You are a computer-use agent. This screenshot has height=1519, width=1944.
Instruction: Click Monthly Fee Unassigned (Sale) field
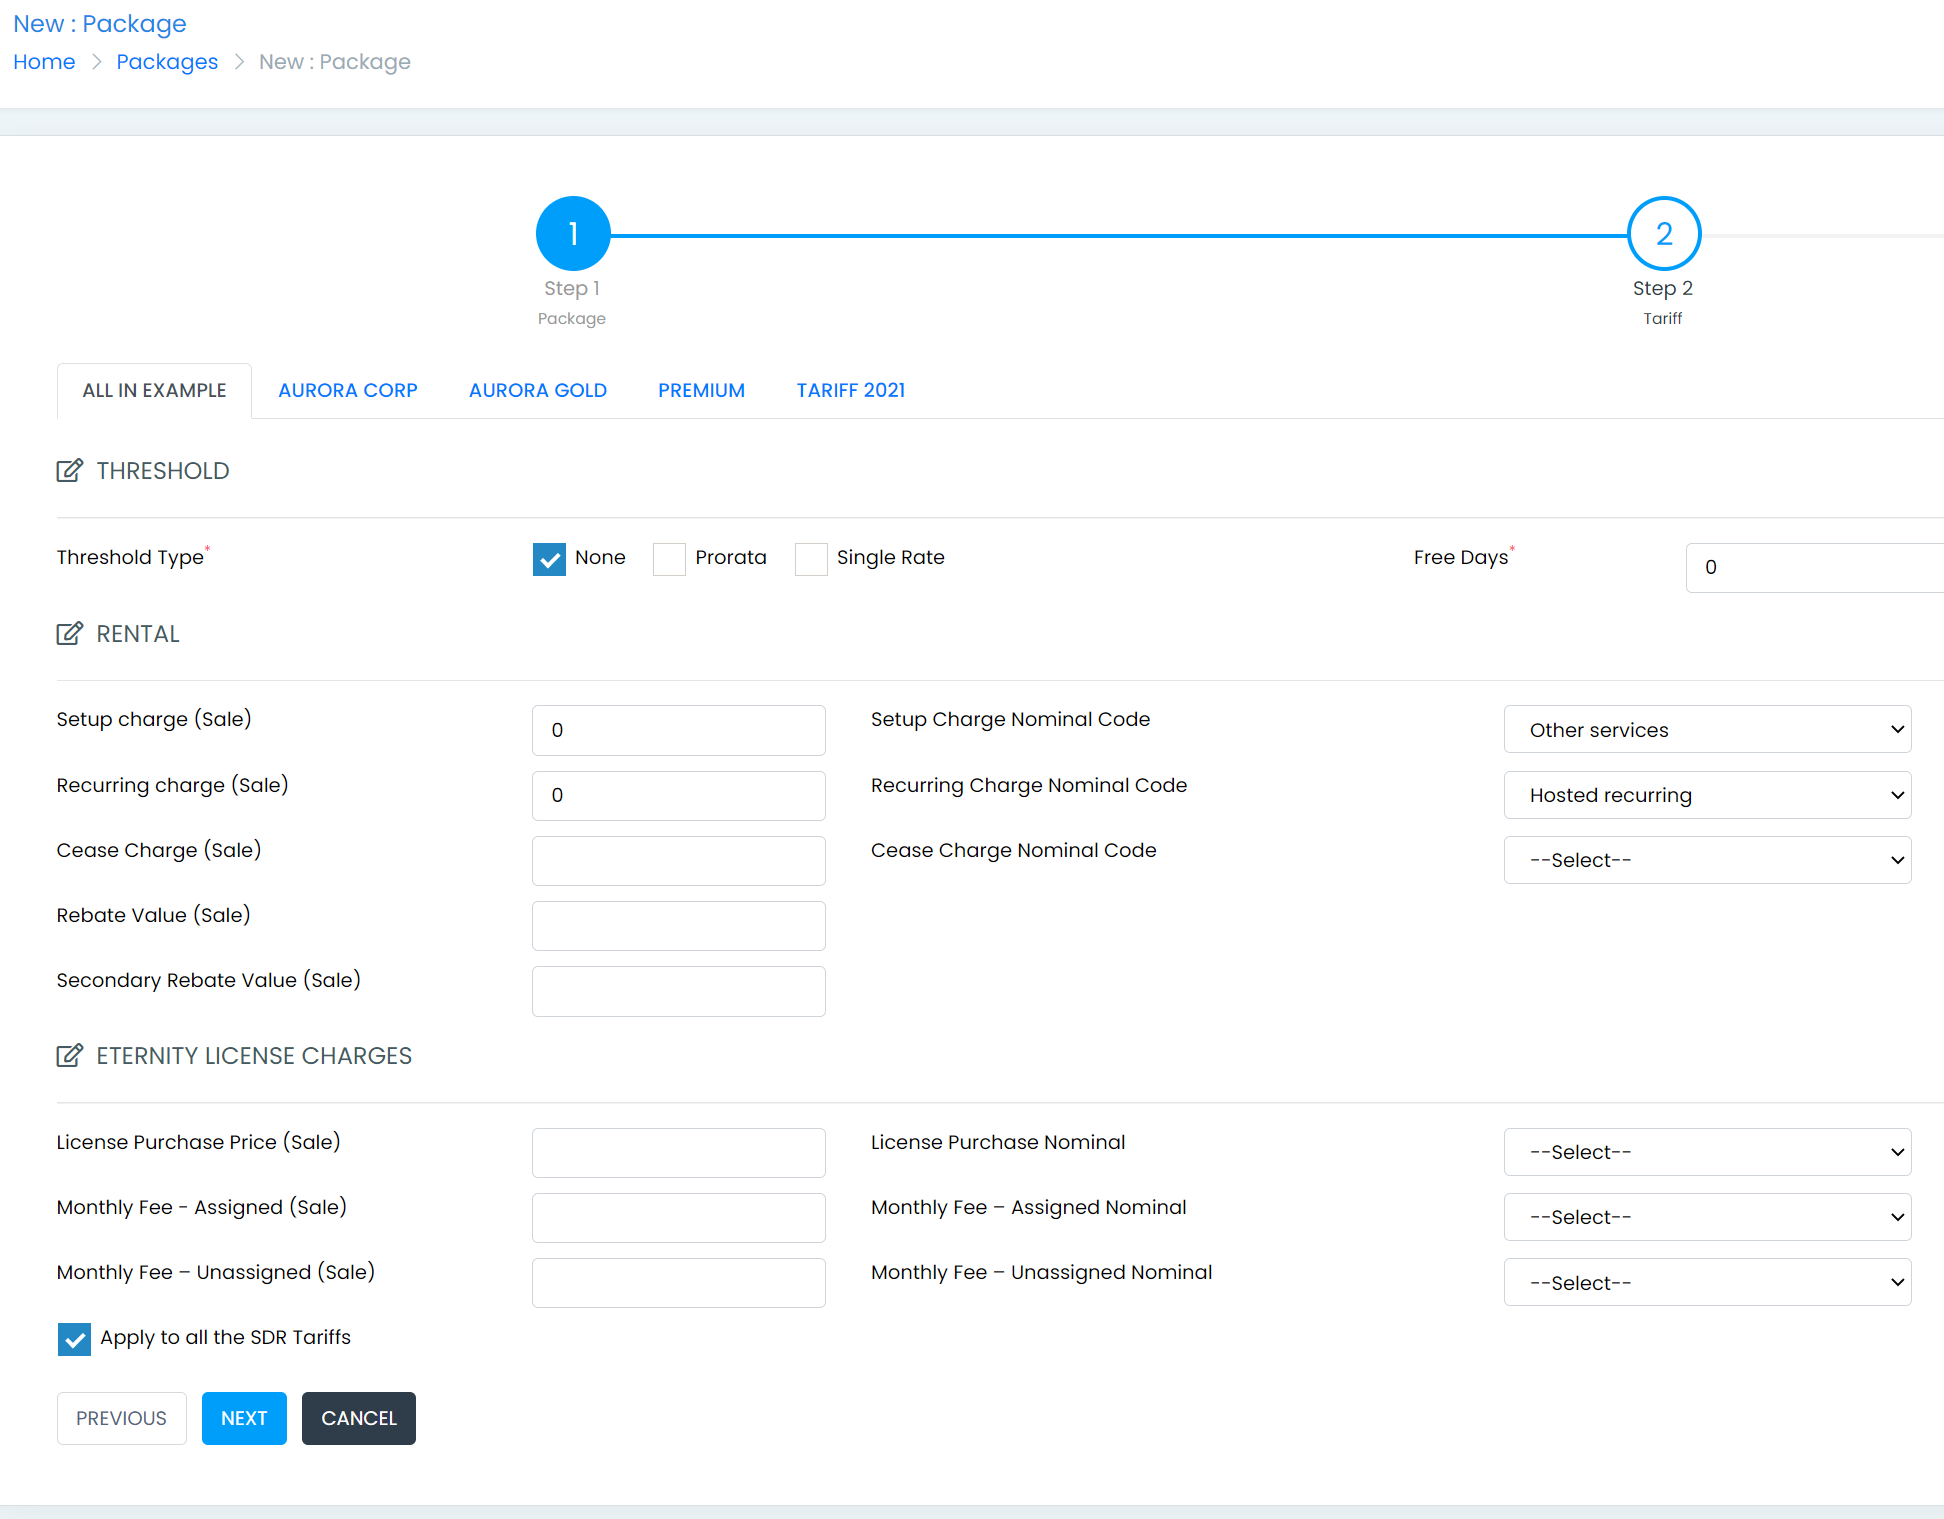(679, 1283)
